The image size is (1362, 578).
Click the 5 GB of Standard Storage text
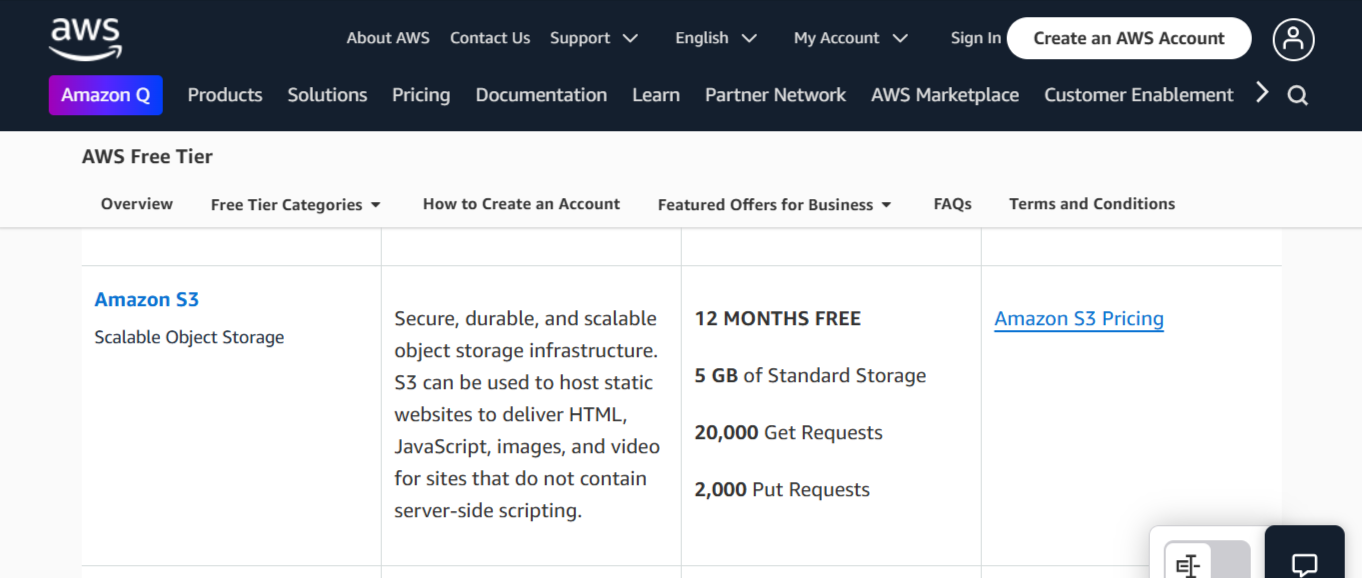[x=810, y=376]
